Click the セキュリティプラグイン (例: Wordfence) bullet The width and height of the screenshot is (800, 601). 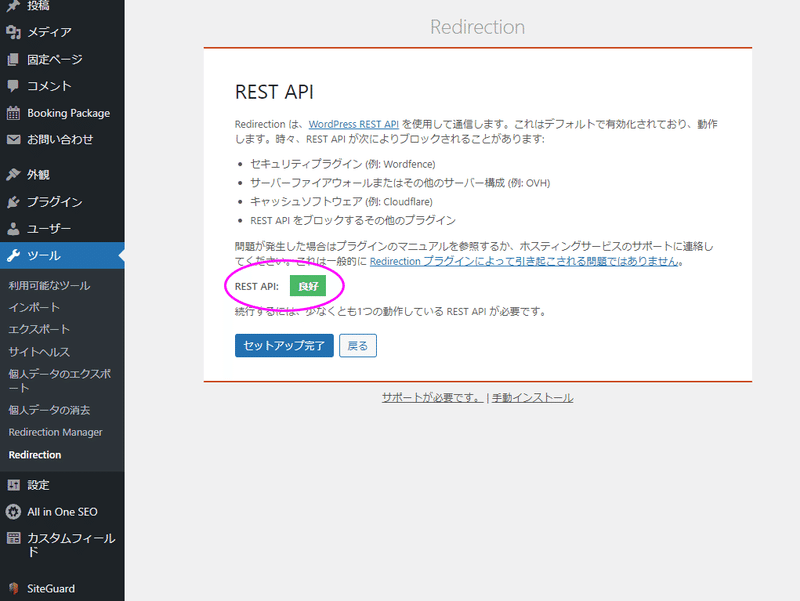342,164
